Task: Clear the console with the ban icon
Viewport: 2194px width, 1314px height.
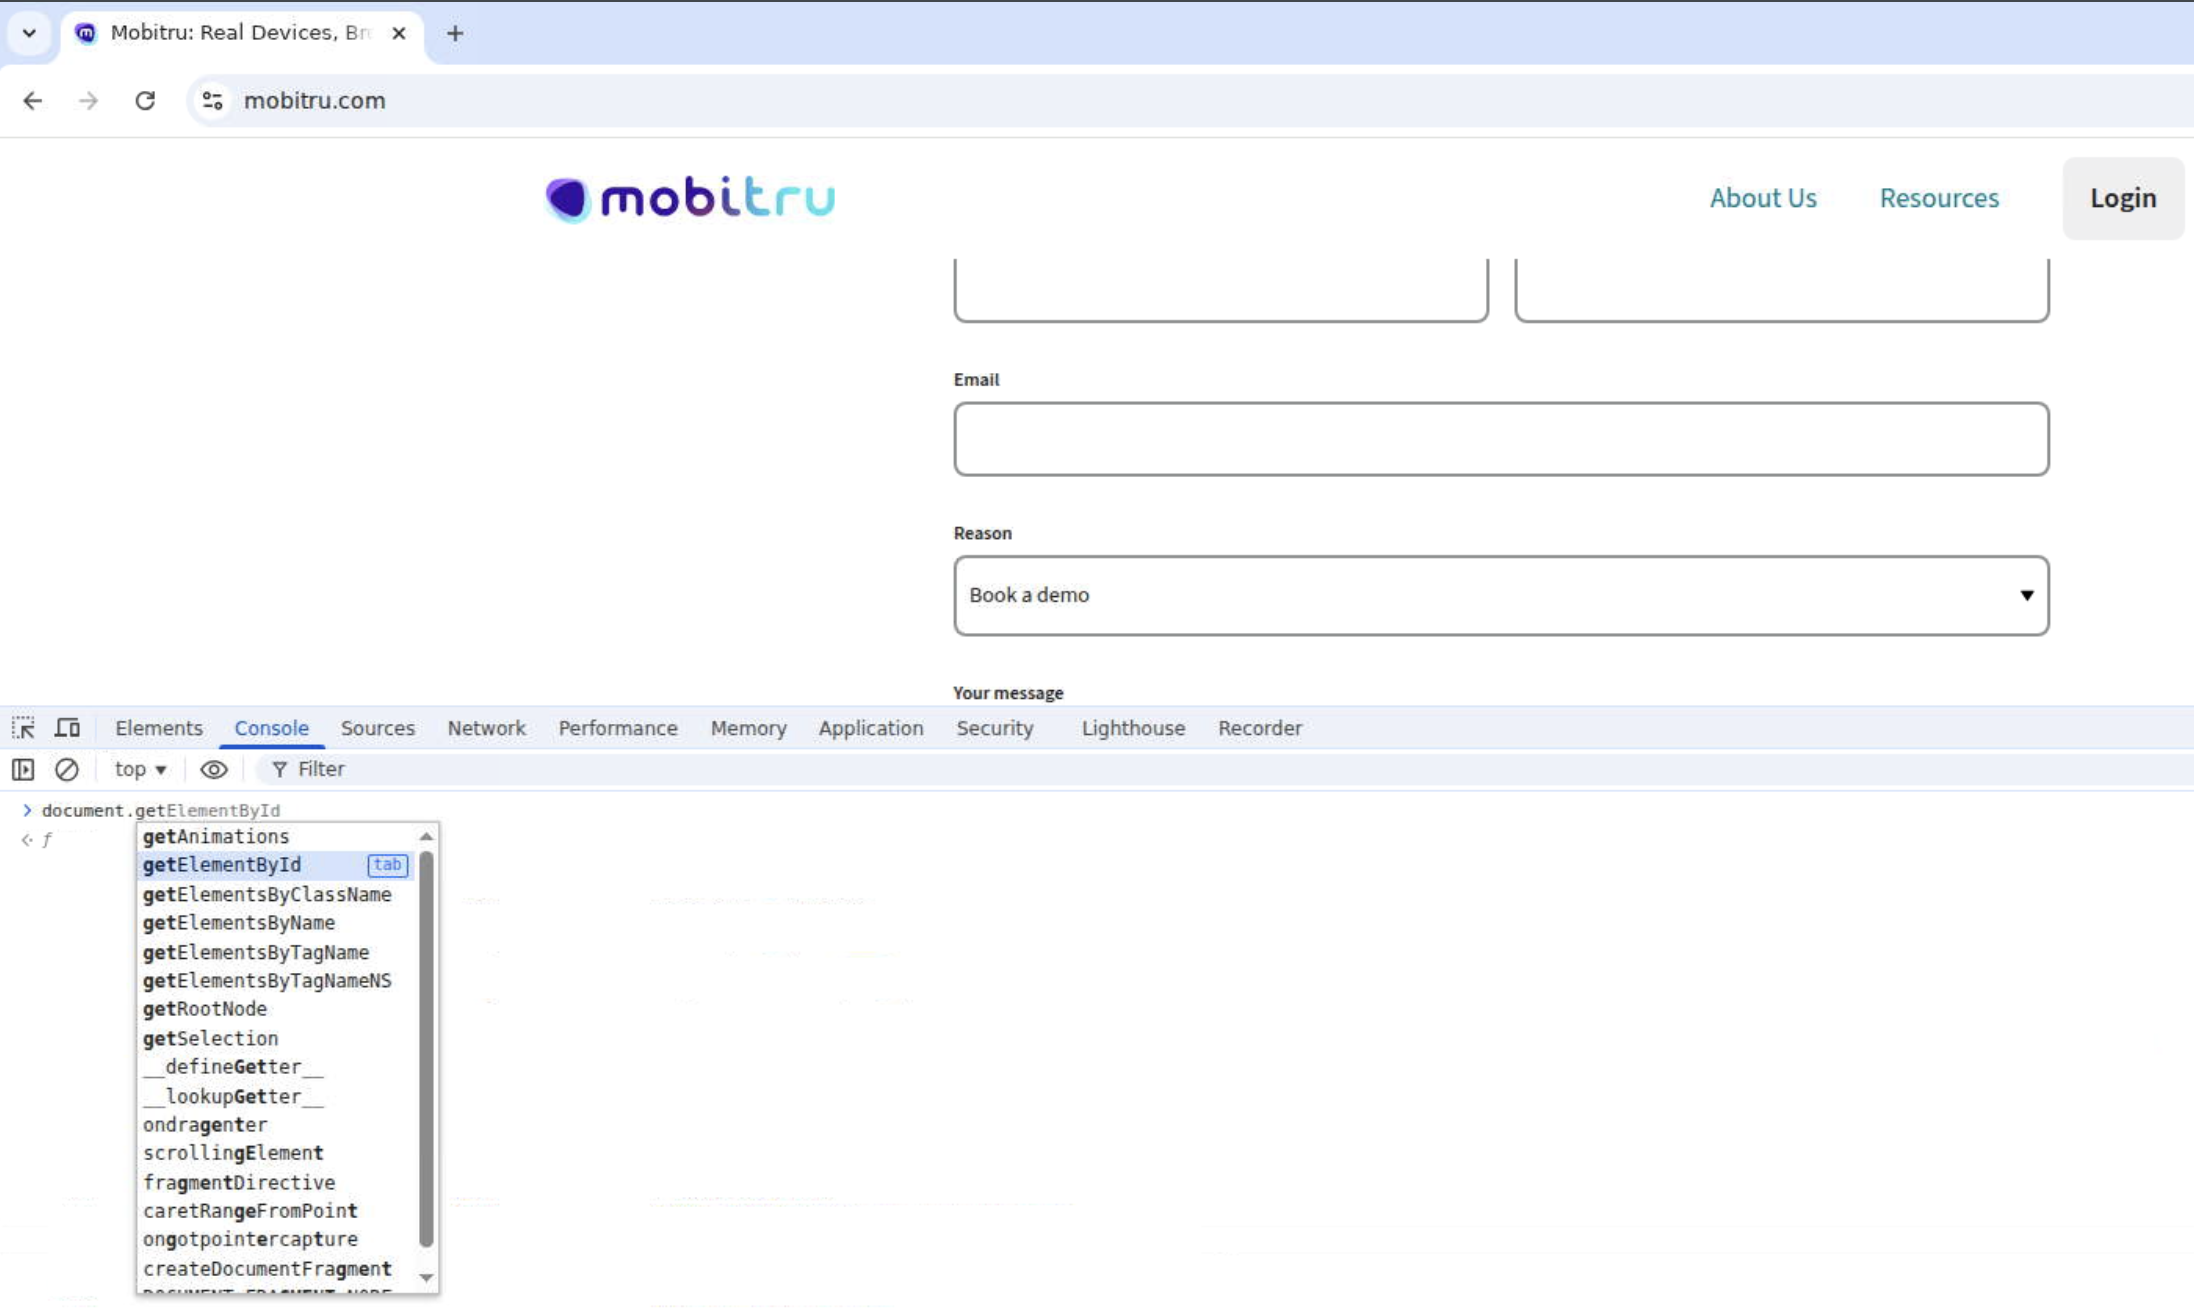Action: click(67, 769)
